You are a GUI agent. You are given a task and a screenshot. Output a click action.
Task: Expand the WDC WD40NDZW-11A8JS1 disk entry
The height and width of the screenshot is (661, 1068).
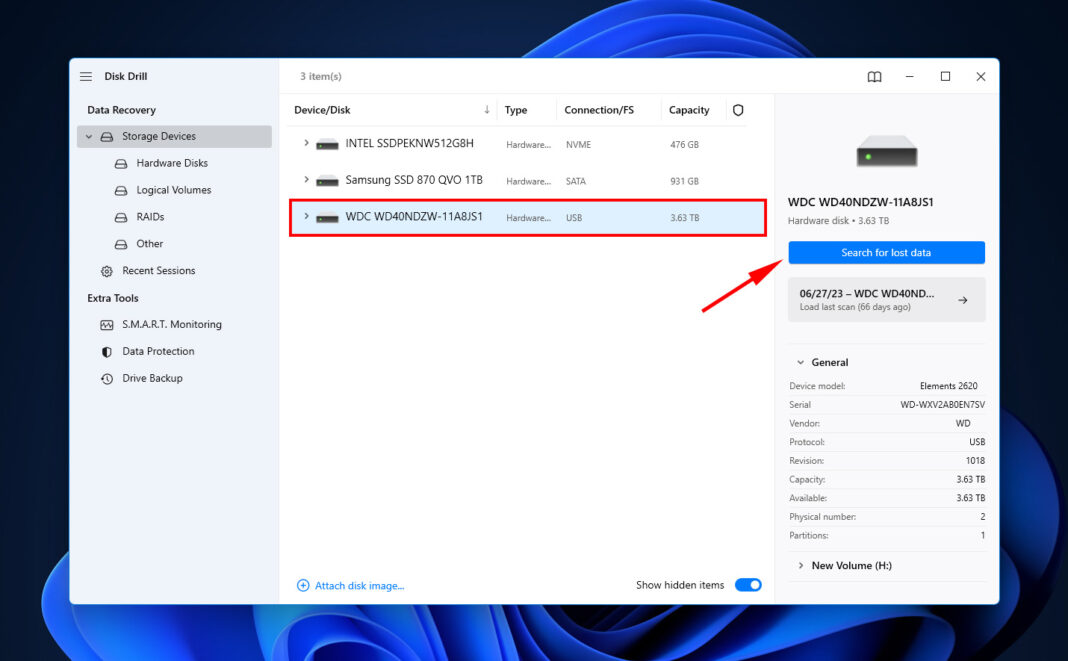(x=307, y=217)
